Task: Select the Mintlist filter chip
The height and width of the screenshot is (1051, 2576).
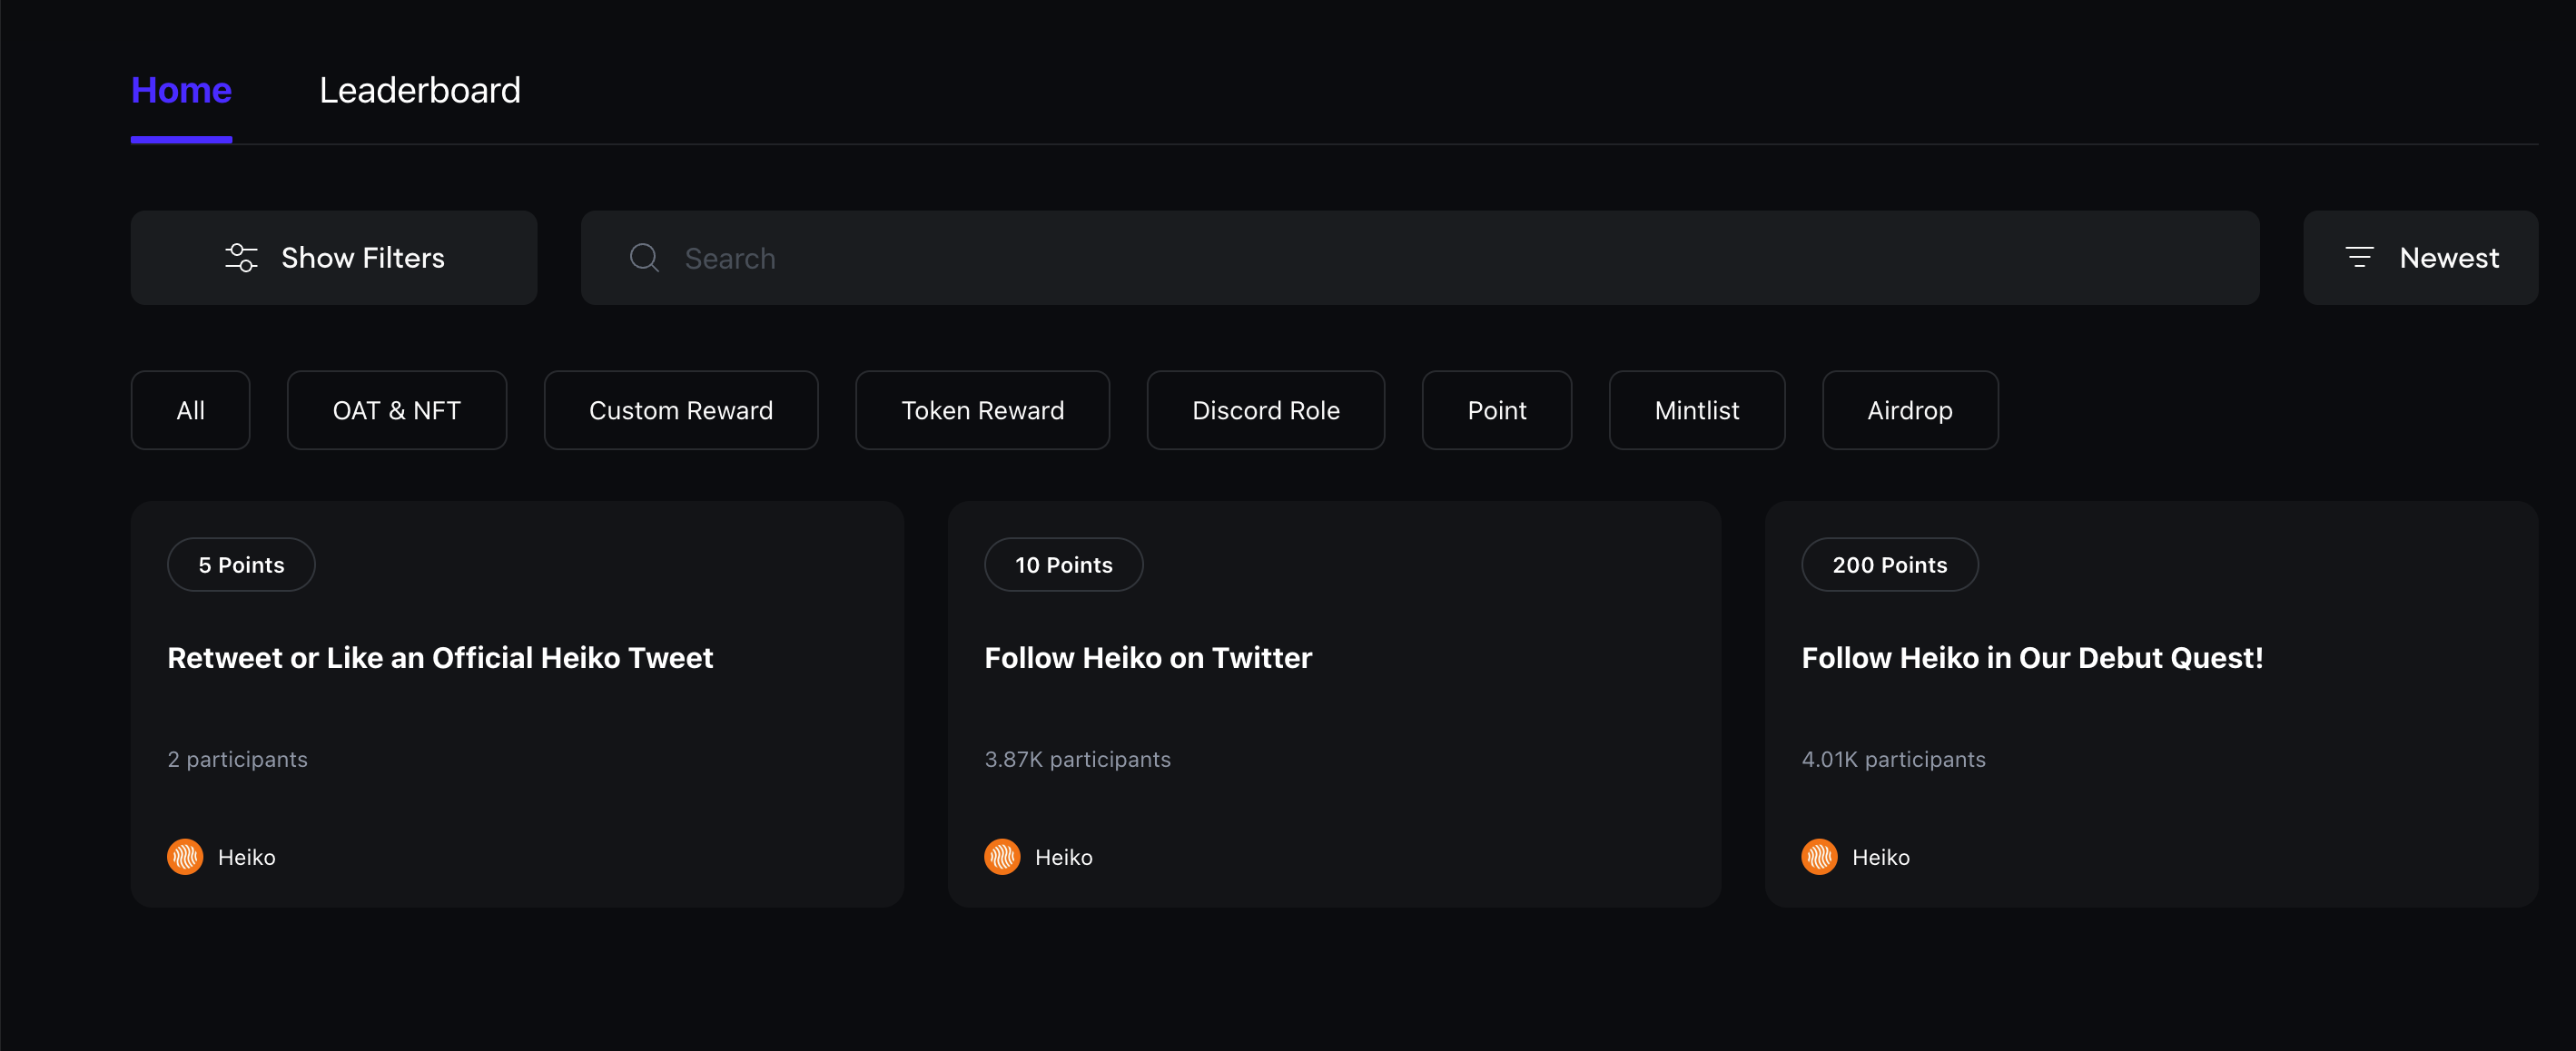Action: point(1697,411)
